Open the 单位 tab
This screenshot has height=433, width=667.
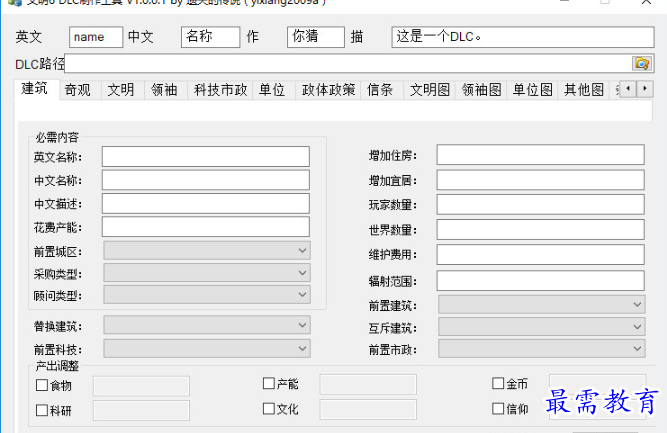coord(272,90)
